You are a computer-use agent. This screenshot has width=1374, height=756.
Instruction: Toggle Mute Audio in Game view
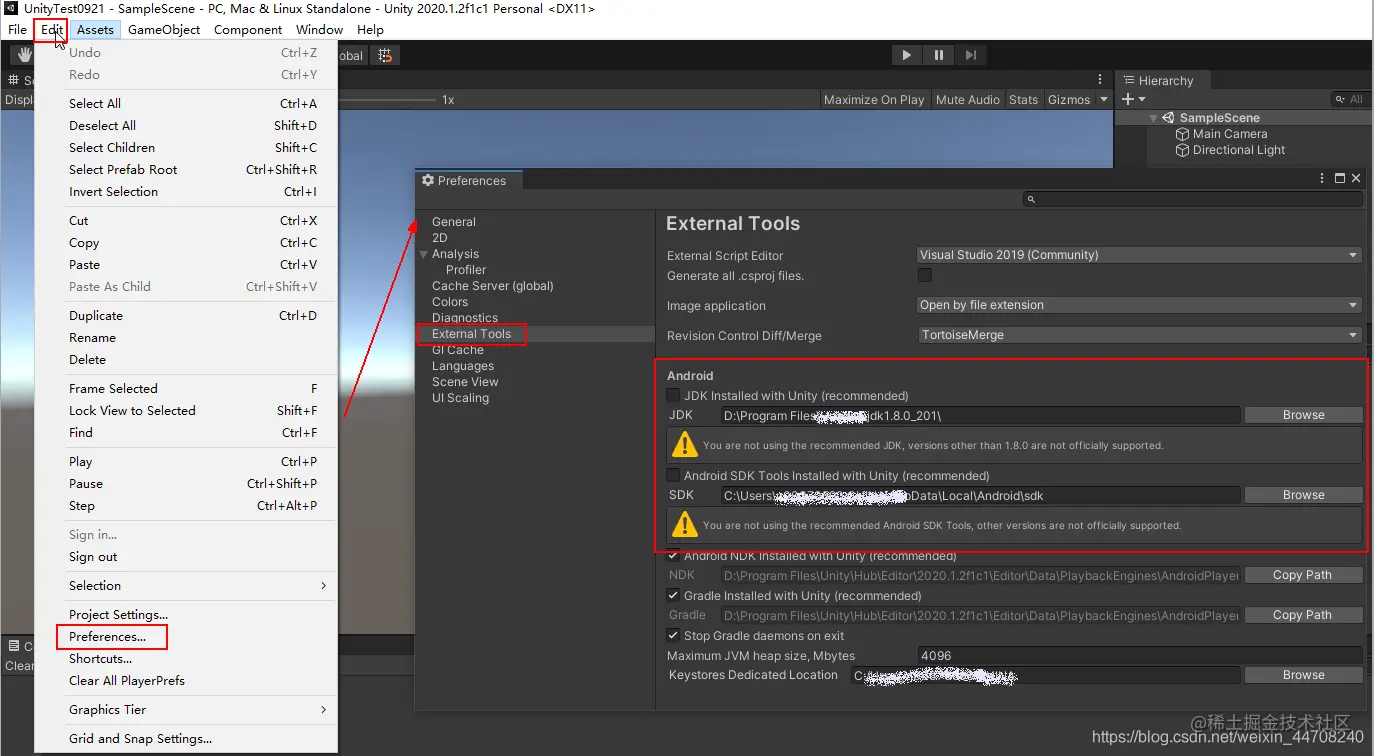coord(968,99)
